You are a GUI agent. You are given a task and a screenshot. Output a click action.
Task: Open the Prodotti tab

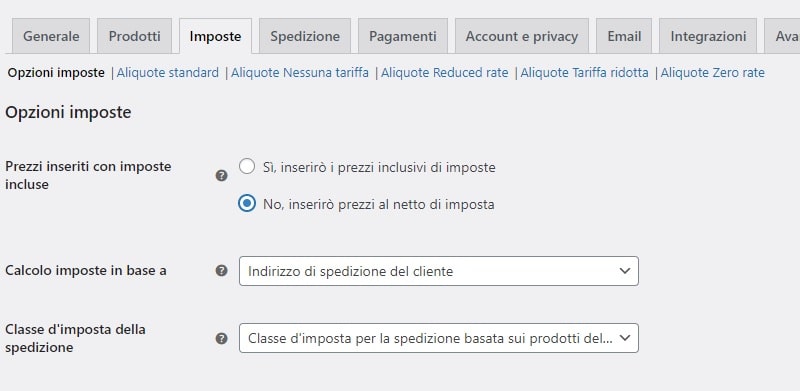(135, 36)
